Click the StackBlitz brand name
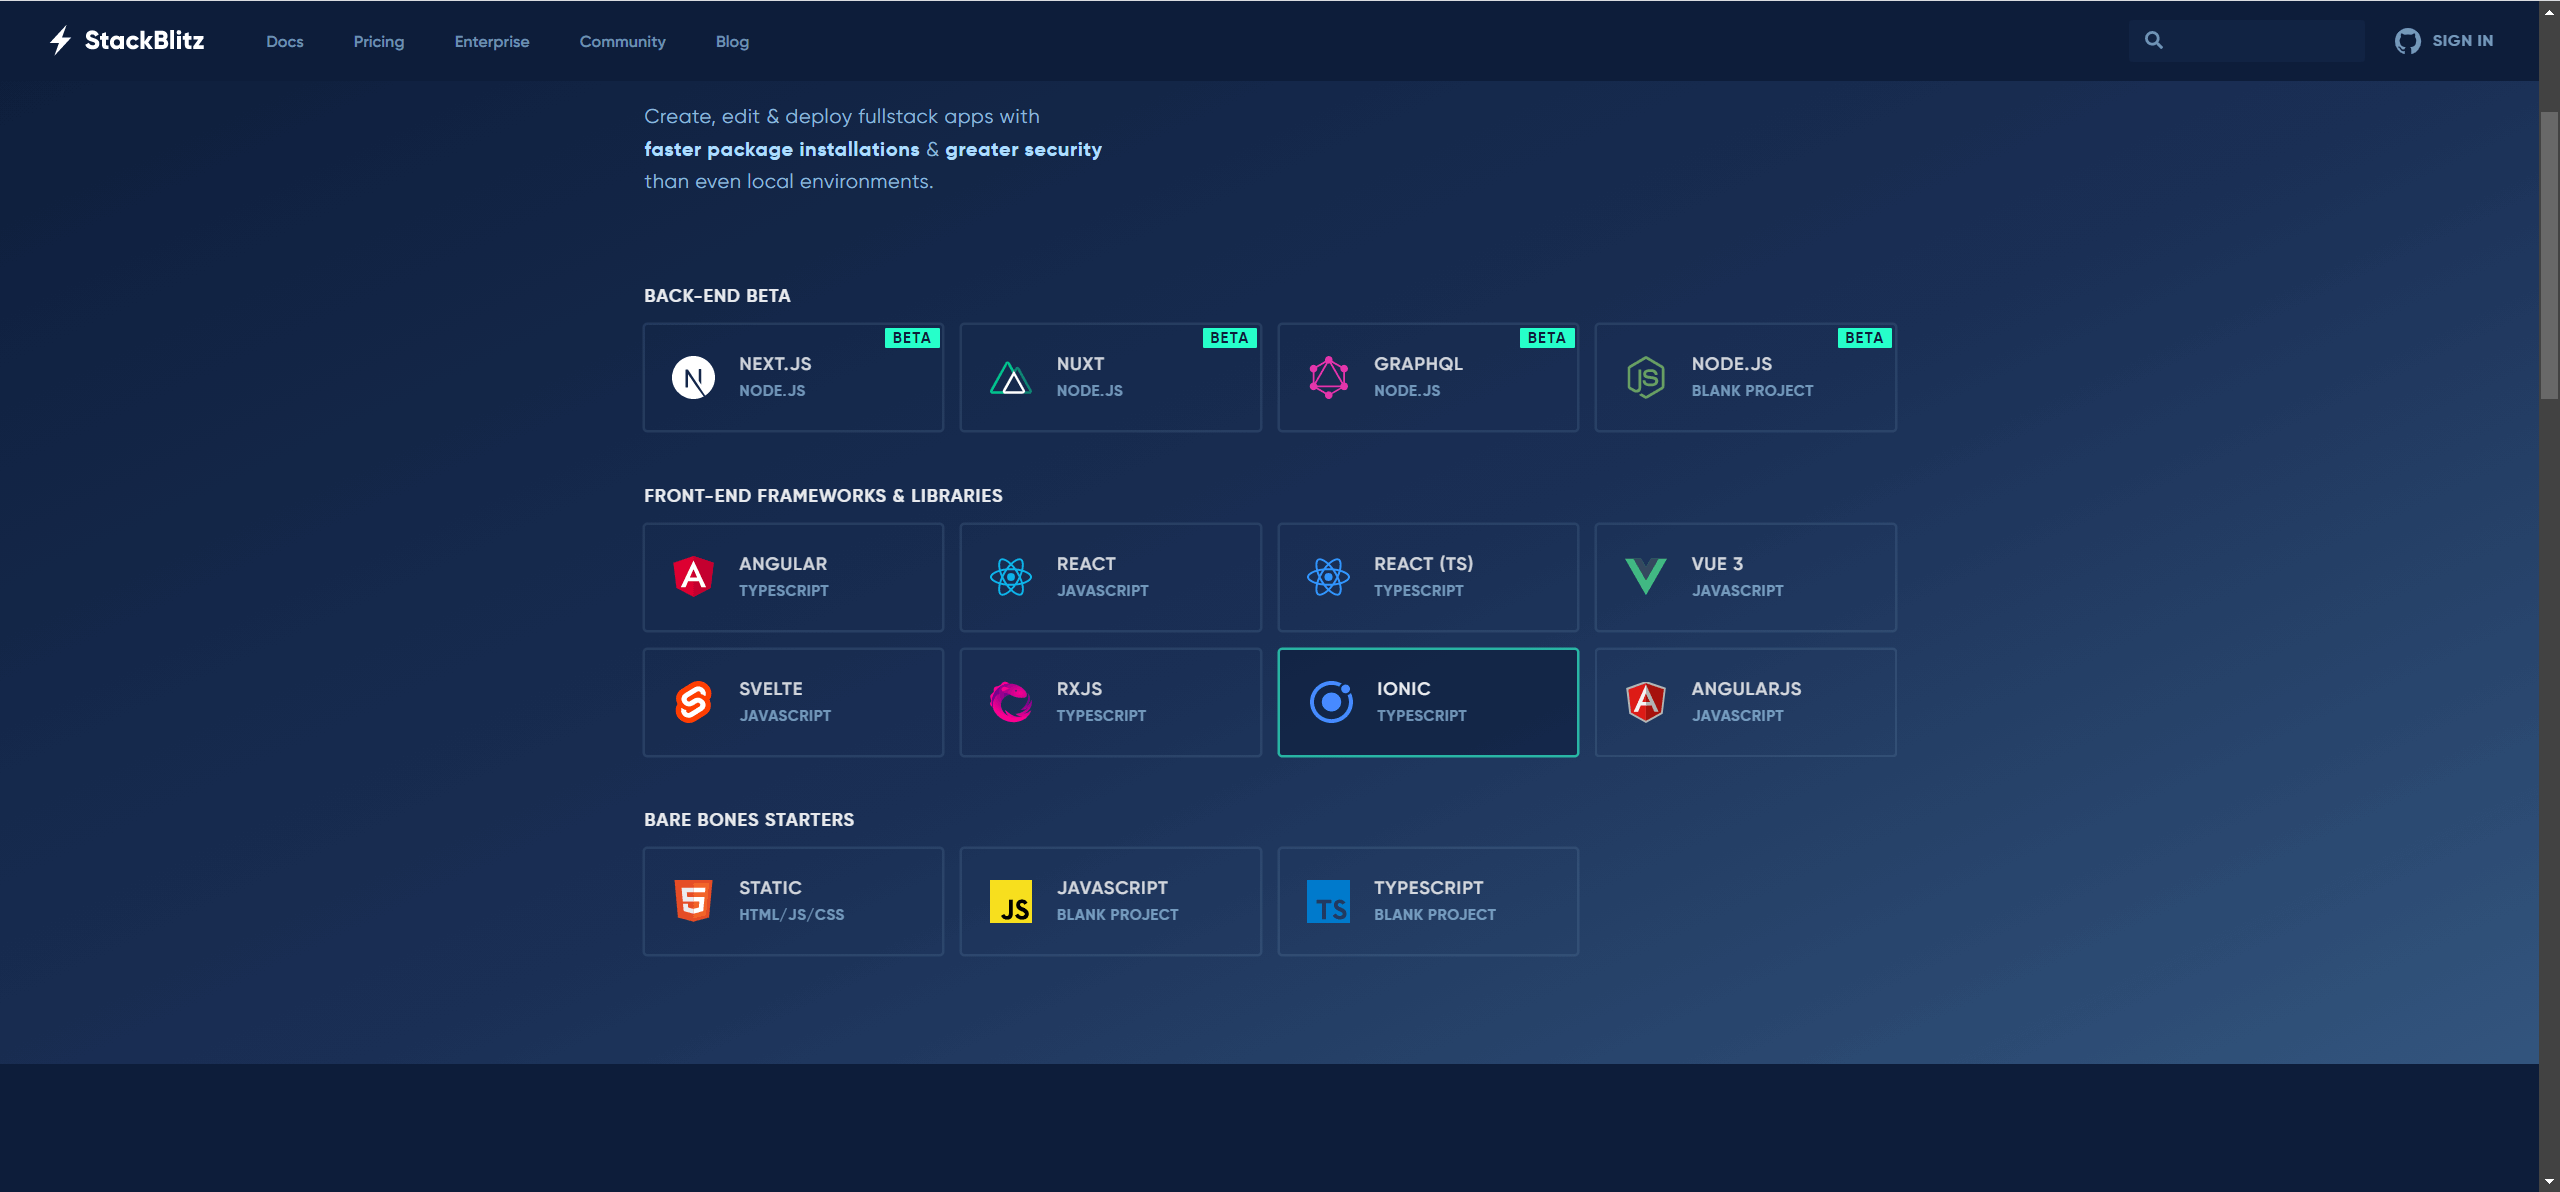The width and height of the screenshot is (2560, 1192). pyautogui.click(x=144, y=40)
